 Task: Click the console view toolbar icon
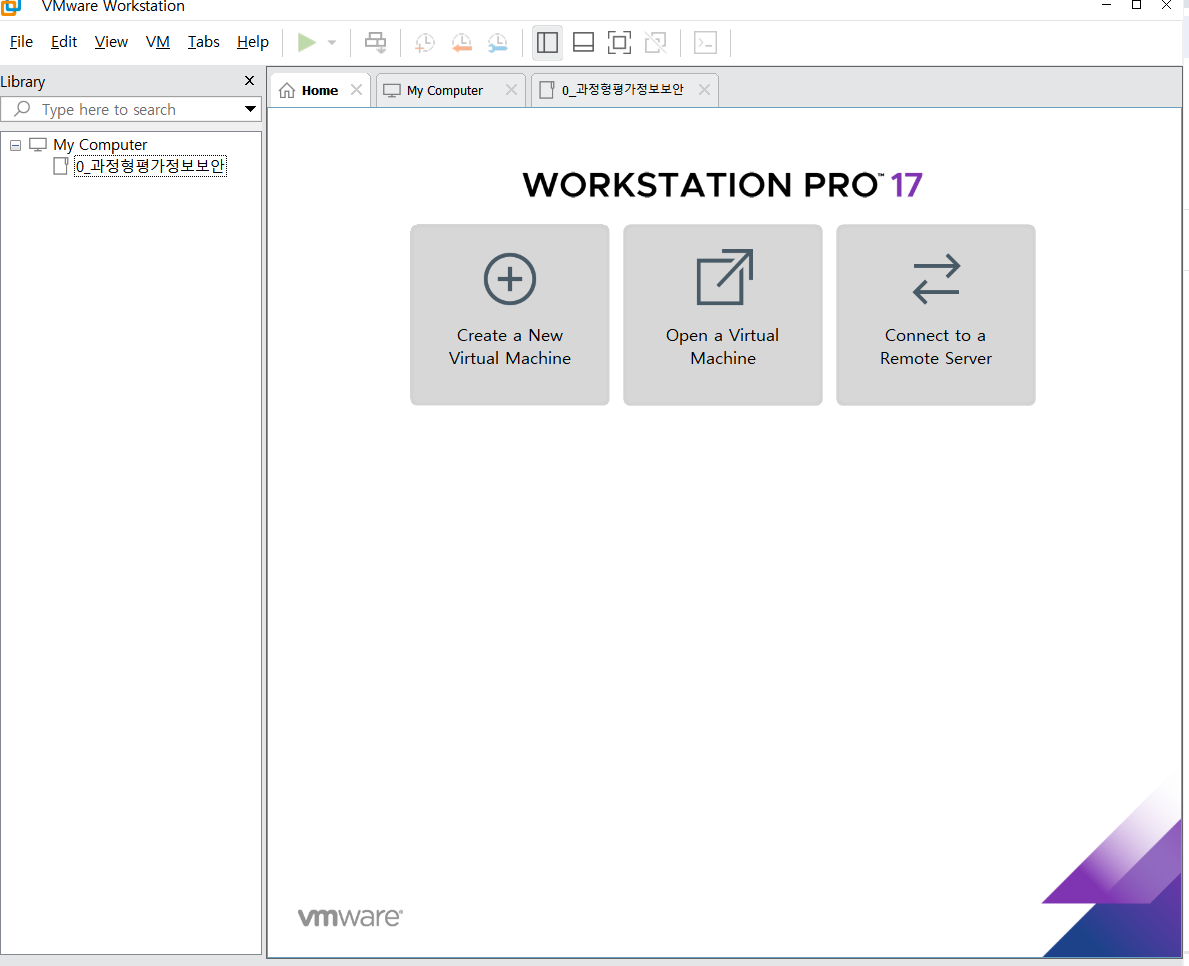pos(705,42)
